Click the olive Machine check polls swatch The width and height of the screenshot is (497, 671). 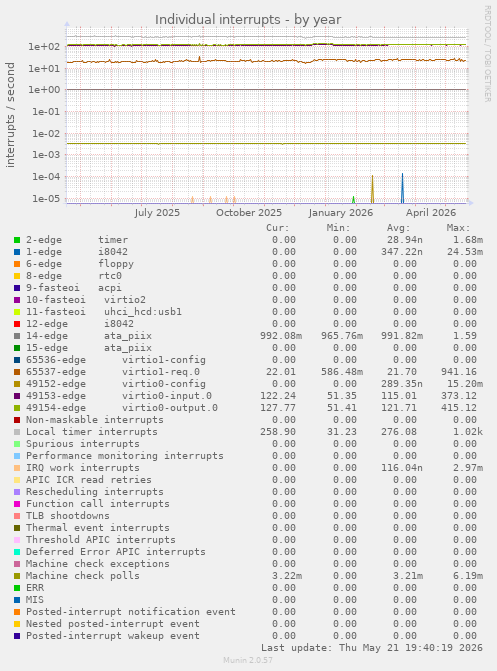(x=17, y=576)
